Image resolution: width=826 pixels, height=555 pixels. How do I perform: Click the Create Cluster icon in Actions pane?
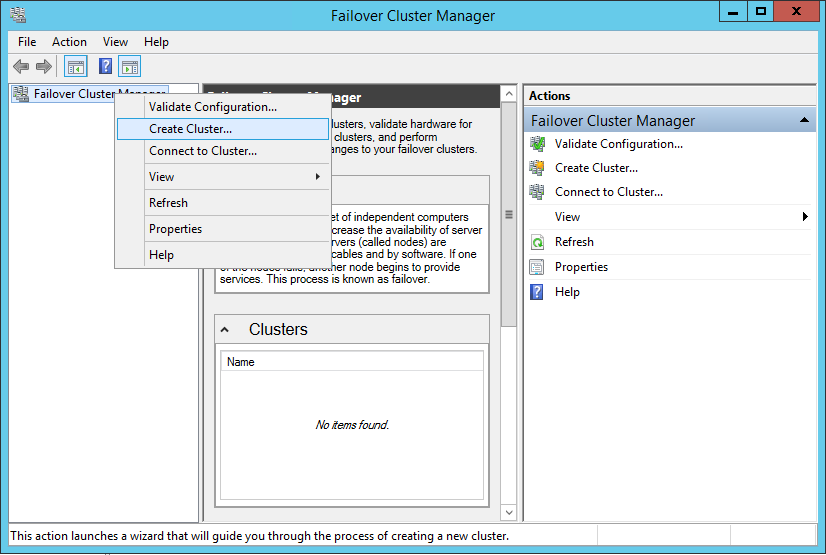point(537,167)
